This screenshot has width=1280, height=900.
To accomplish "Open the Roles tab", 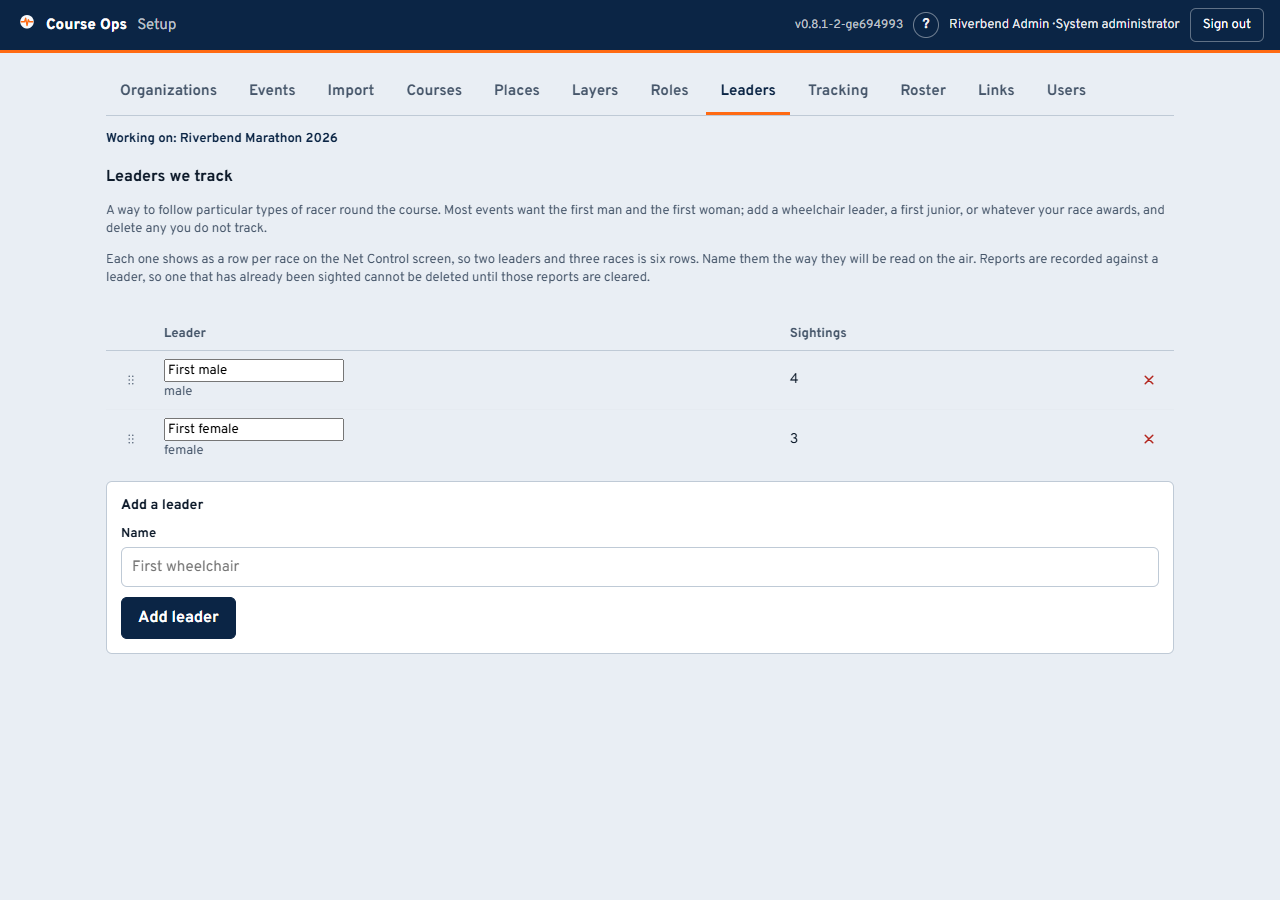I will click(669, 90).
